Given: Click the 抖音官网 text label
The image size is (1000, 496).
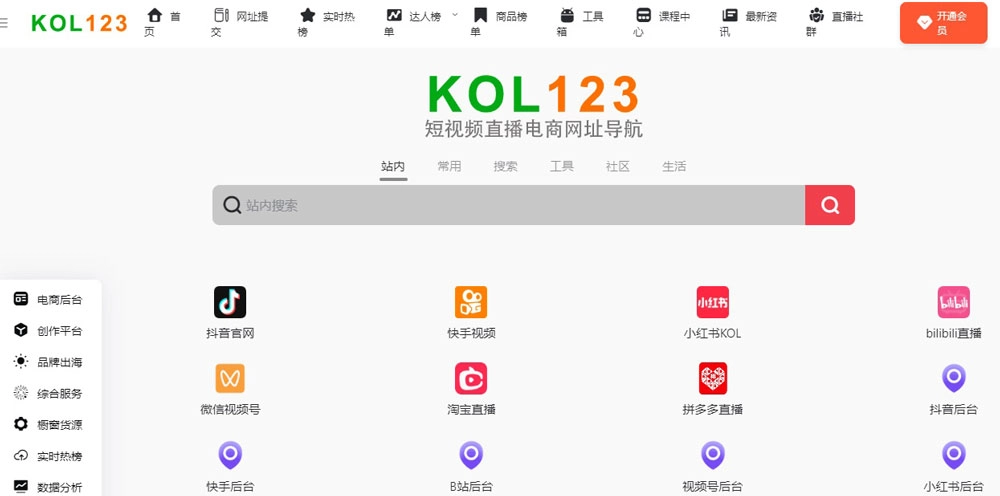Looking at the screenshot, I should pyautogui.click(x=230, y=333).
